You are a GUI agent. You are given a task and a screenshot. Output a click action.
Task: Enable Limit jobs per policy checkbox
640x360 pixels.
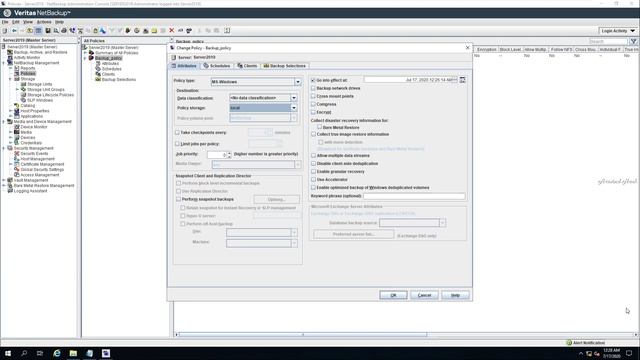[x=177, y=144]
